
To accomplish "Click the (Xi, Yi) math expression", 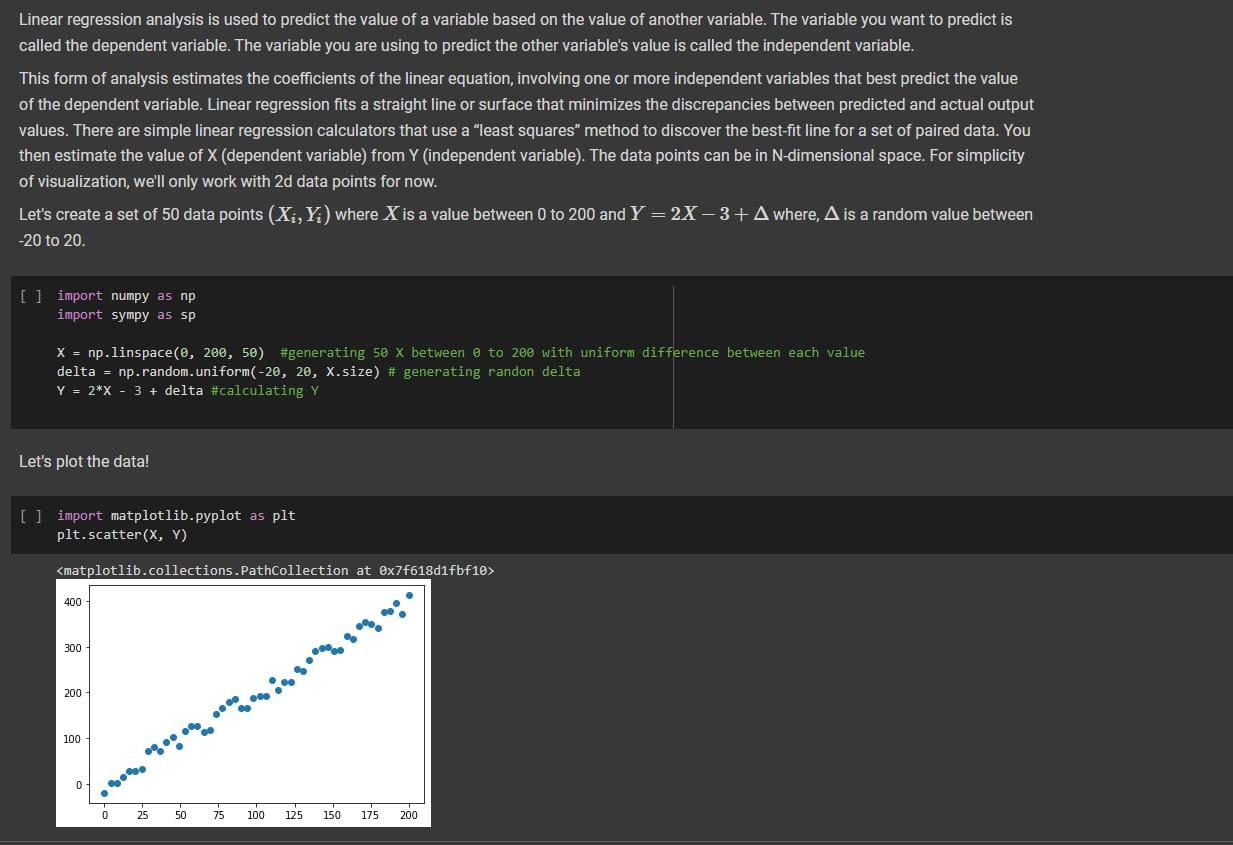I will point(298,215).
